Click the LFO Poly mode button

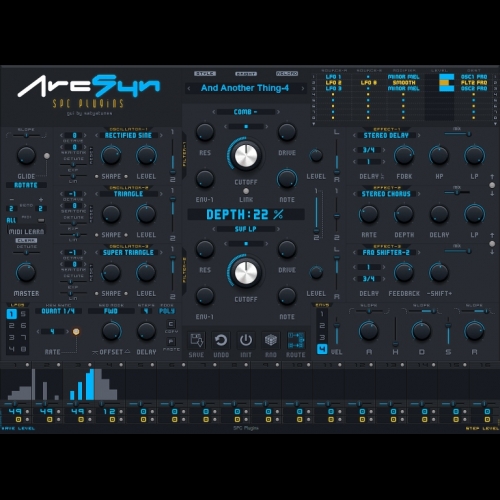167,311
